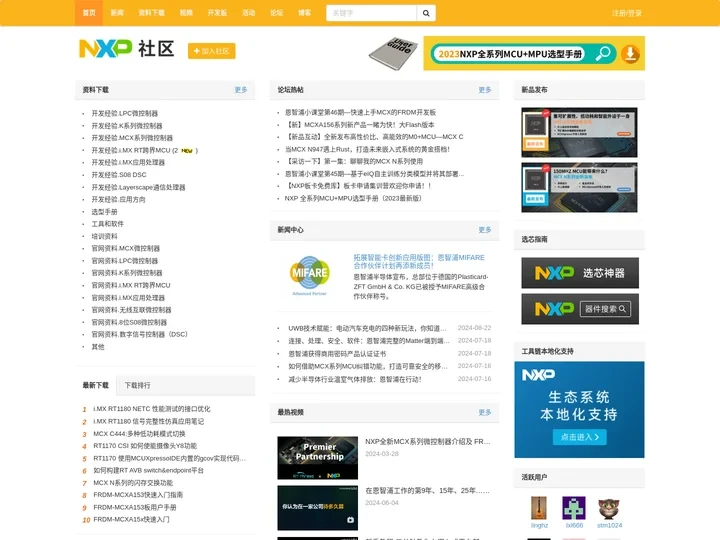
Task: Open the MIFARE logo image
Action: tap(309, 276)
